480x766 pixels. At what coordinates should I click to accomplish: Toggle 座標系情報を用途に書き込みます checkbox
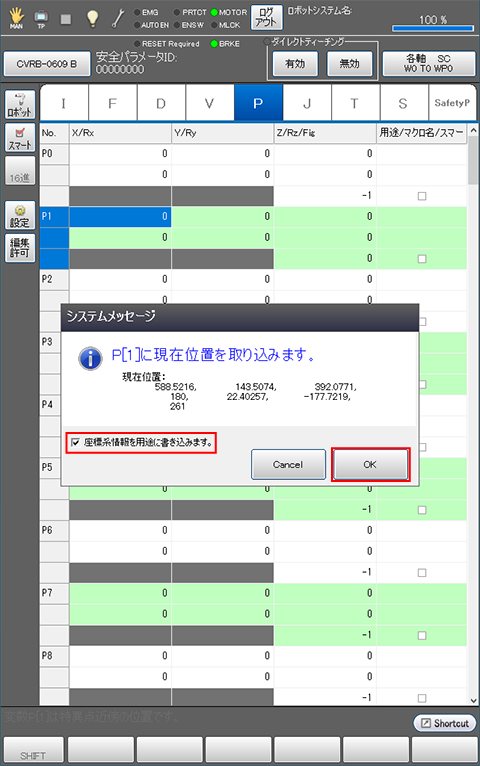(x=75, y=443)
